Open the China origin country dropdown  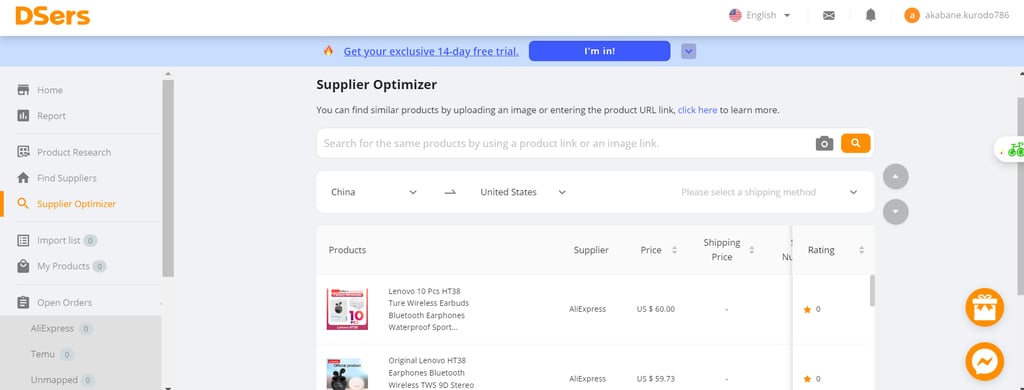click(374, 192)
